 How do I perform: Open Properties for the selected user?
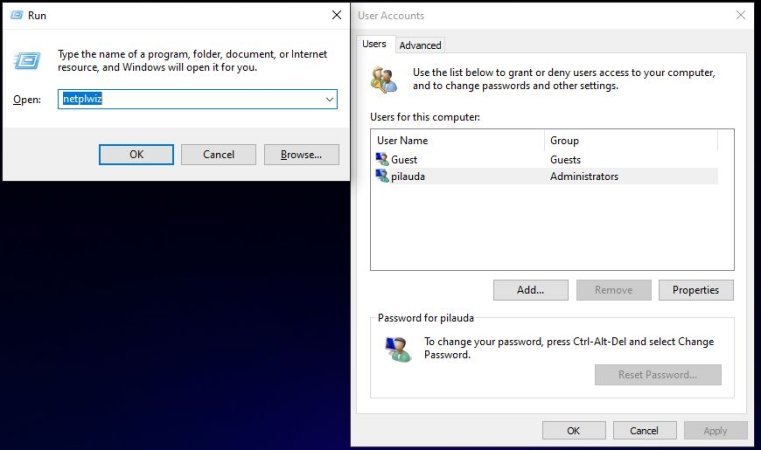[x=695, y=290]
